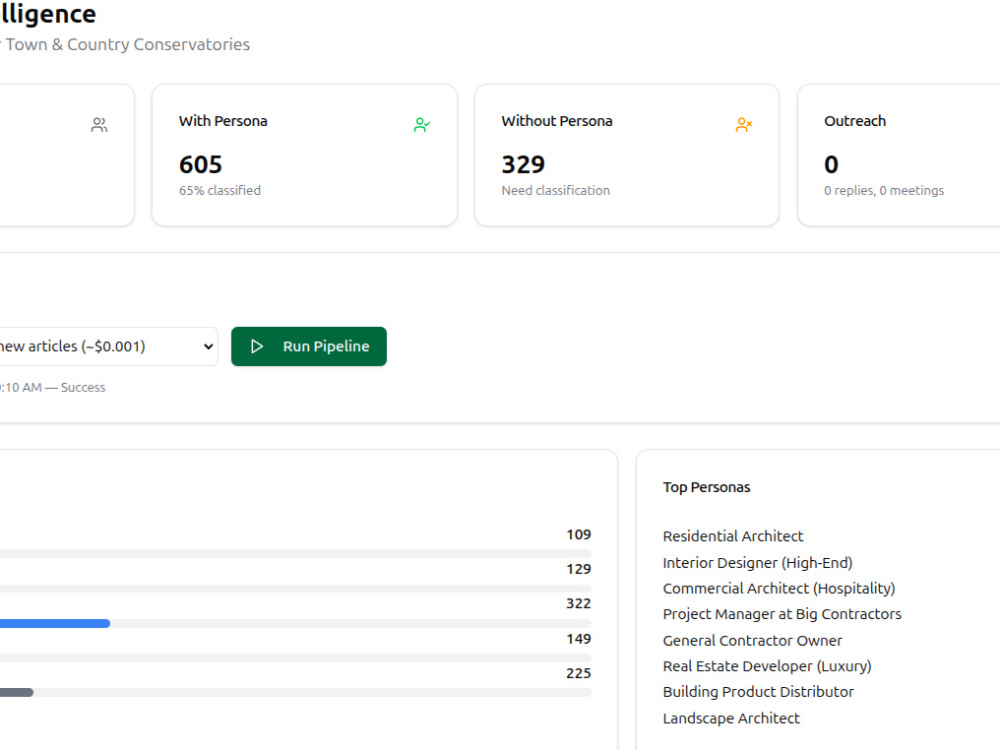This screenshot has height=750, width=1000.
Task: Select Project Manager at Big Contractors
Action: (x=782, y=614)
